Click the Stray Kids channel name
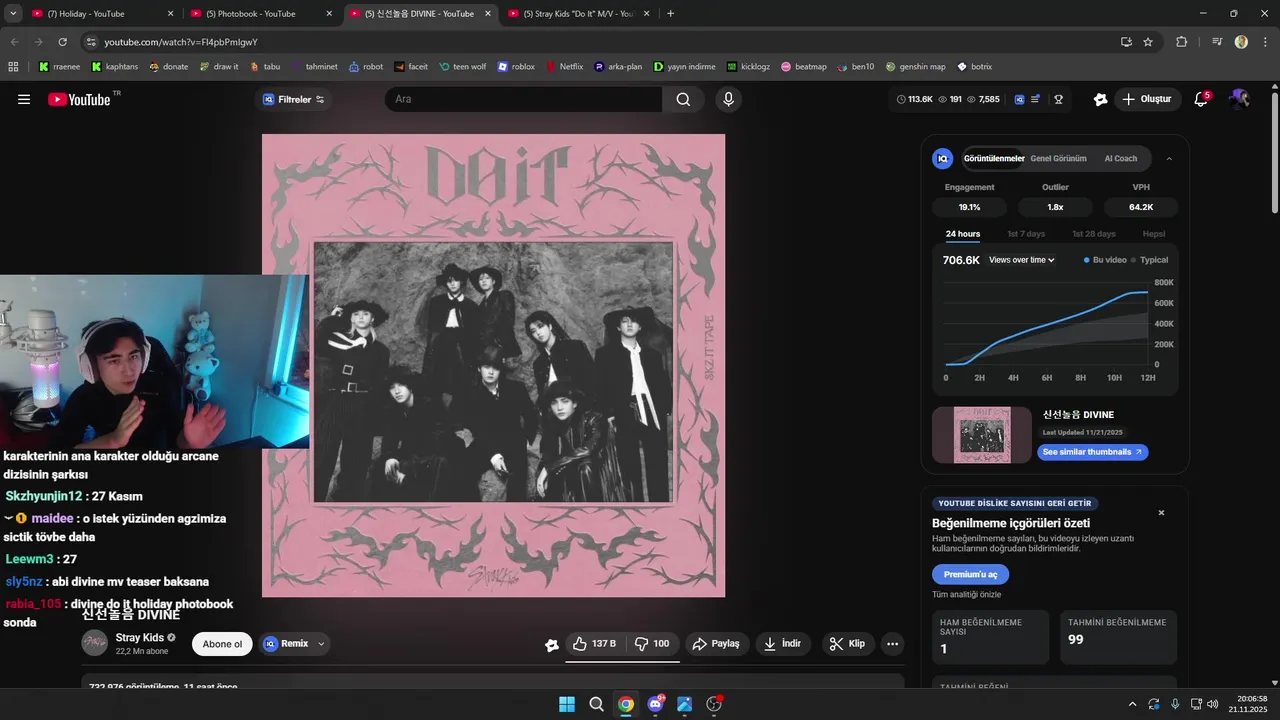Viewport: 1280px width, 720px height. (140, 638)
